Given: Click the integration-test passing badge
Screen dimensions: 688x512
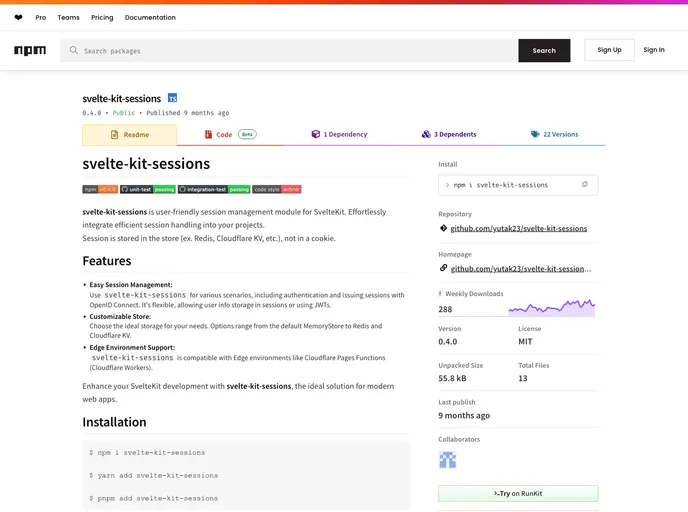Looking at the screenshot, I should (x=214, y=190).
